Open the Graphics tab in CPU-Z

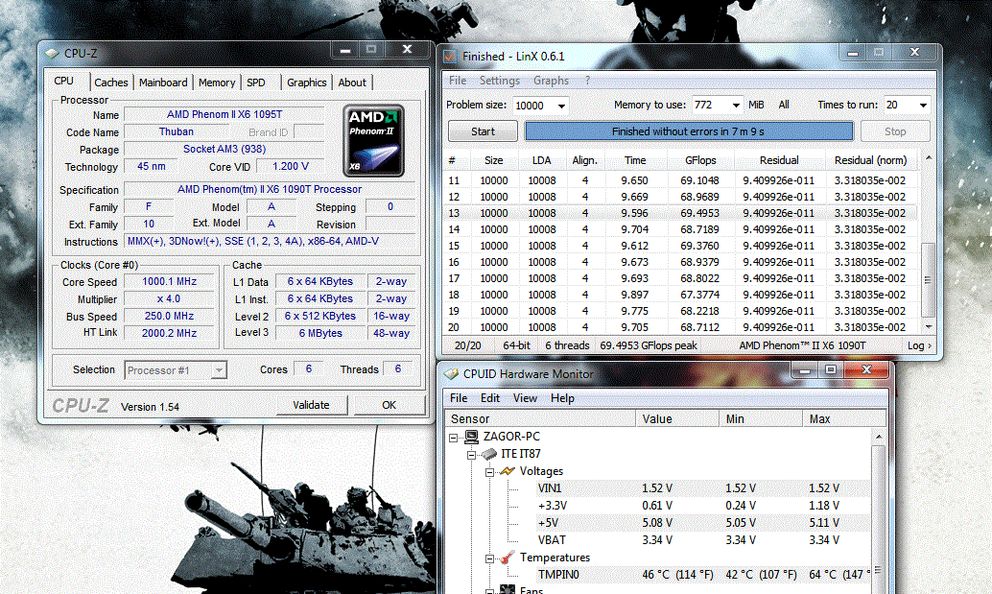tap(306, 82)
